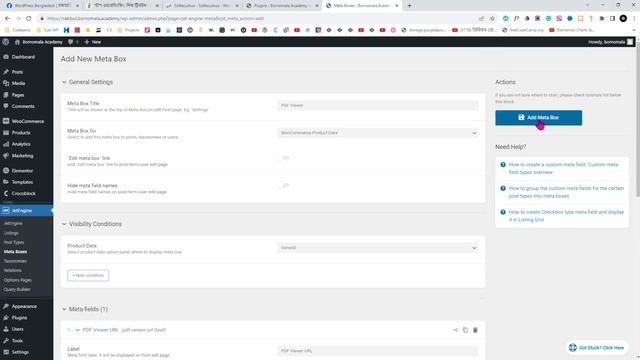Bookmark this page with star icon

pos(492,18)
